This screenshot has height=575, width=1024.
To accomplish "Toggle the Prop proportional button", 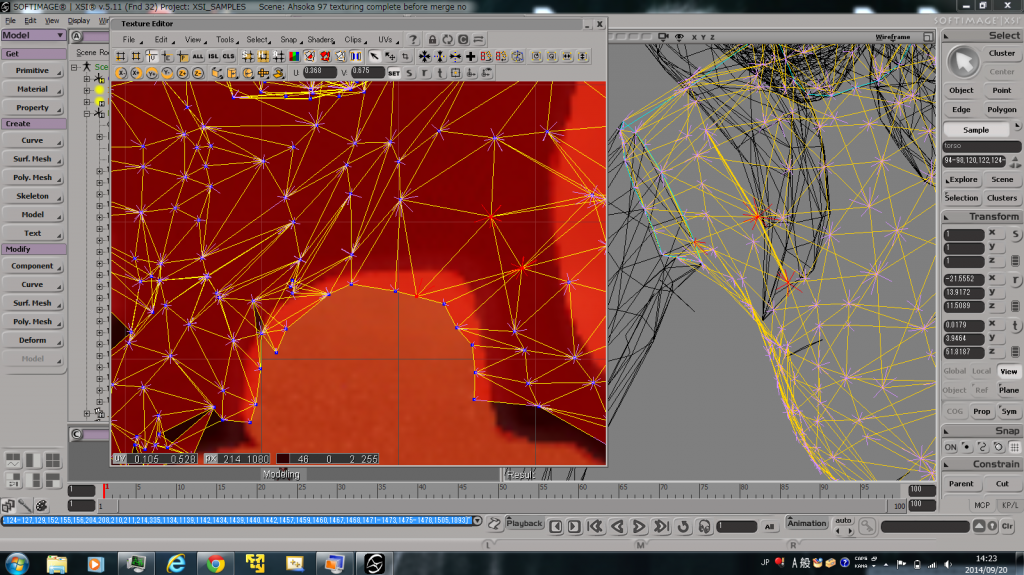I will click(x=982, y=411).
